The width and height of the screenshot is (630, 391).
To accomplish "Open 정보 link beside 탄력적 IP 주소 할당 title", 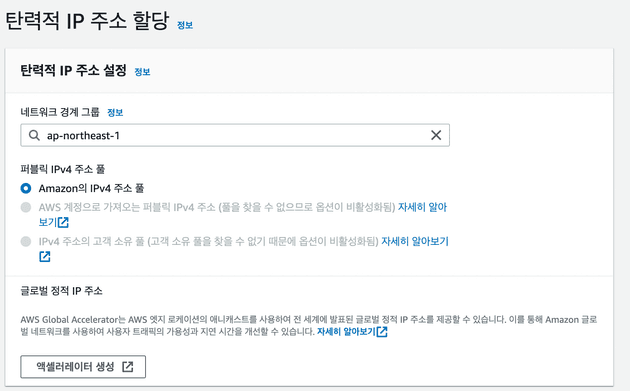I will point(185,25).
